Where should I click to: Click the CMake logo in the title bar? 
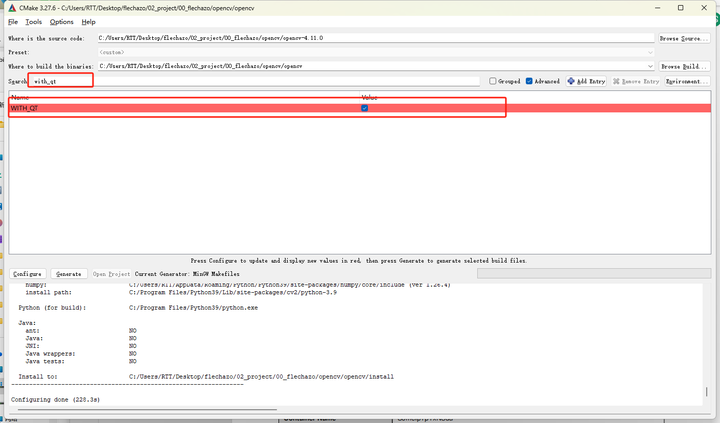[12, 8]
